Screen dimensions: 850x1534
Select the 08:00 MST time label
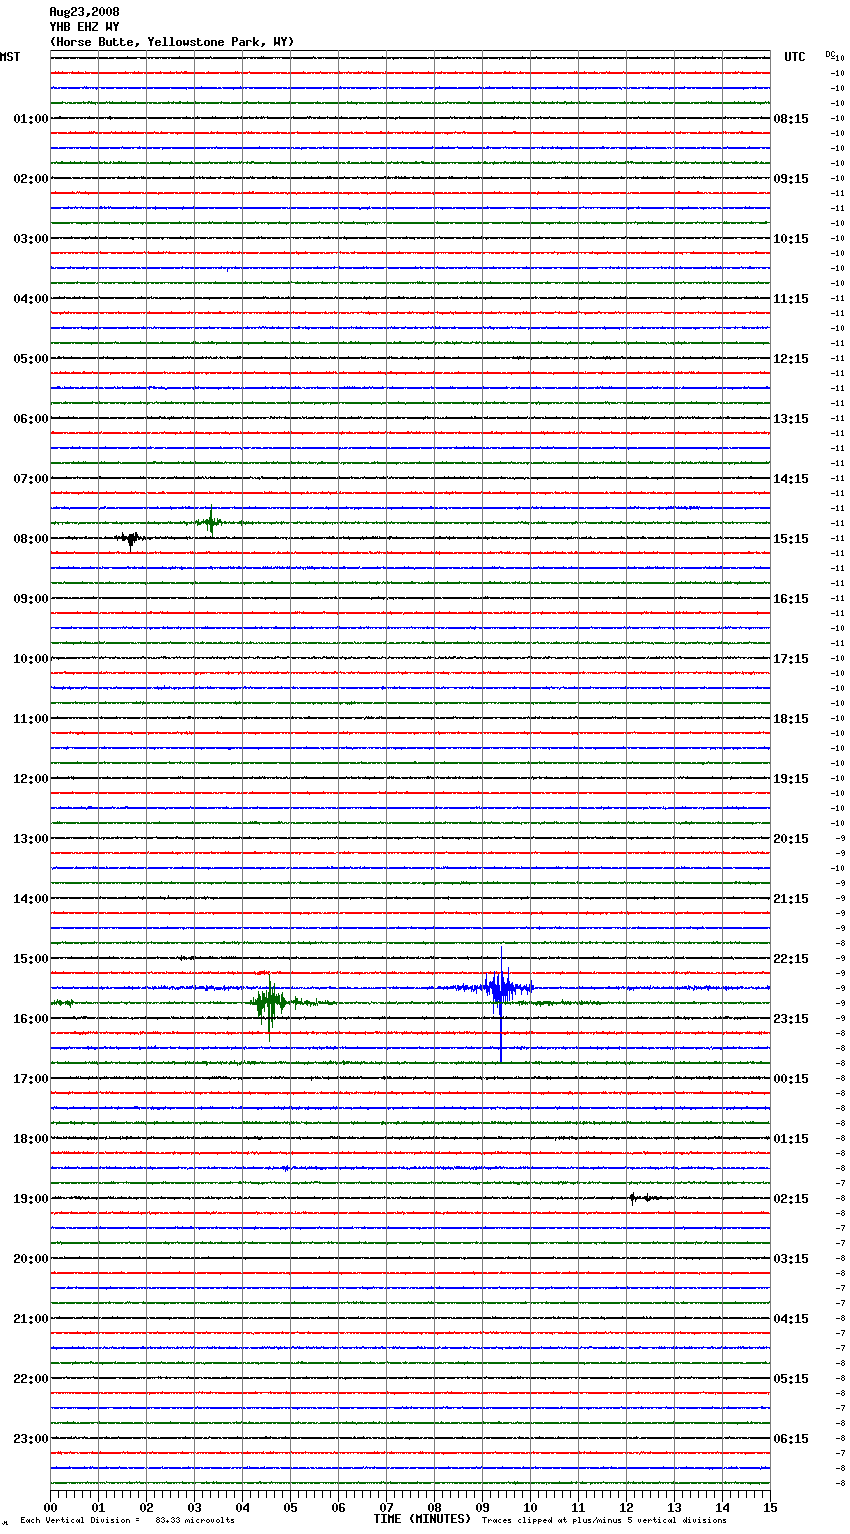coord(31,539)
